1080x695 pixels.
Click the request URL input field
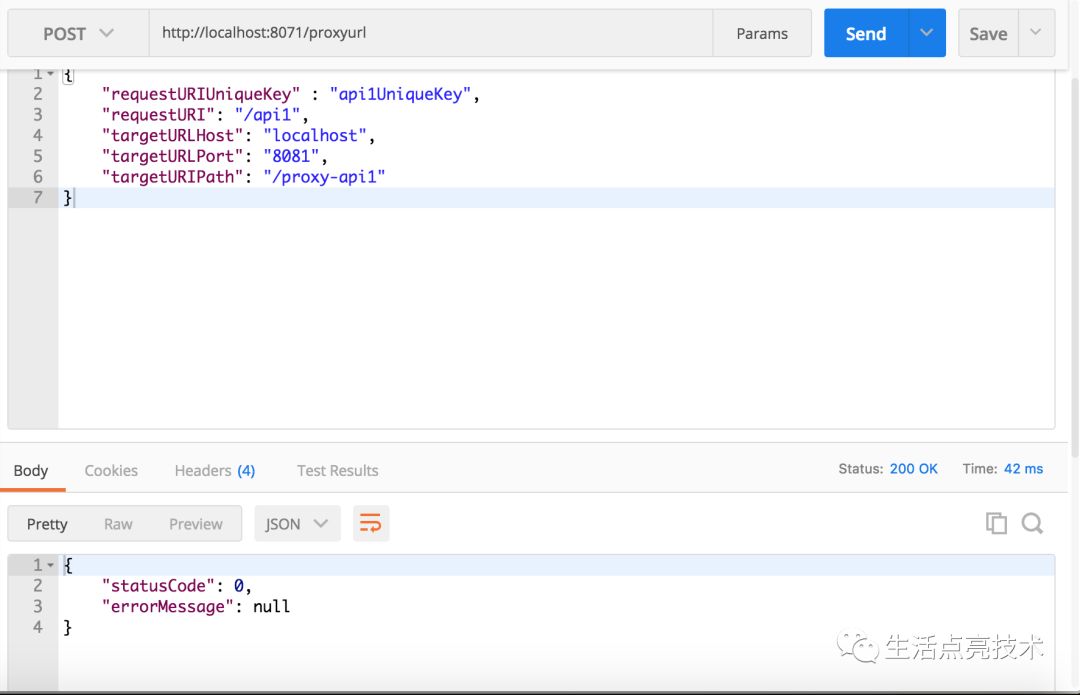click(x=430, y=34)
